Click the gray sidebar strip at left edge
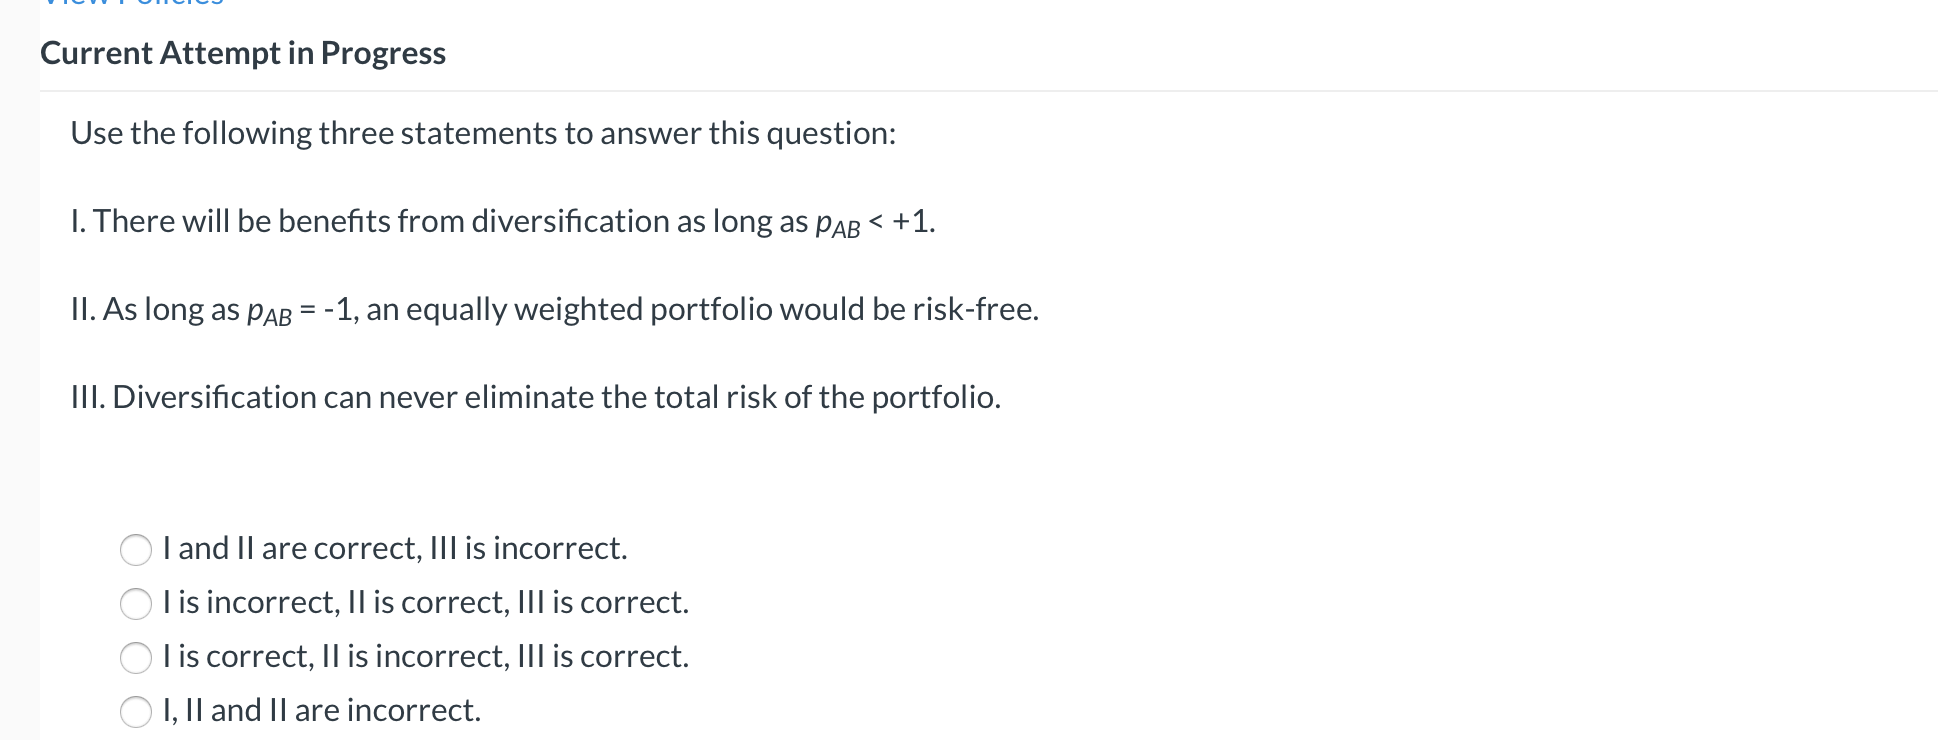Image resolution: width=1938 pixels, height=740 pixels. (19, 370)
